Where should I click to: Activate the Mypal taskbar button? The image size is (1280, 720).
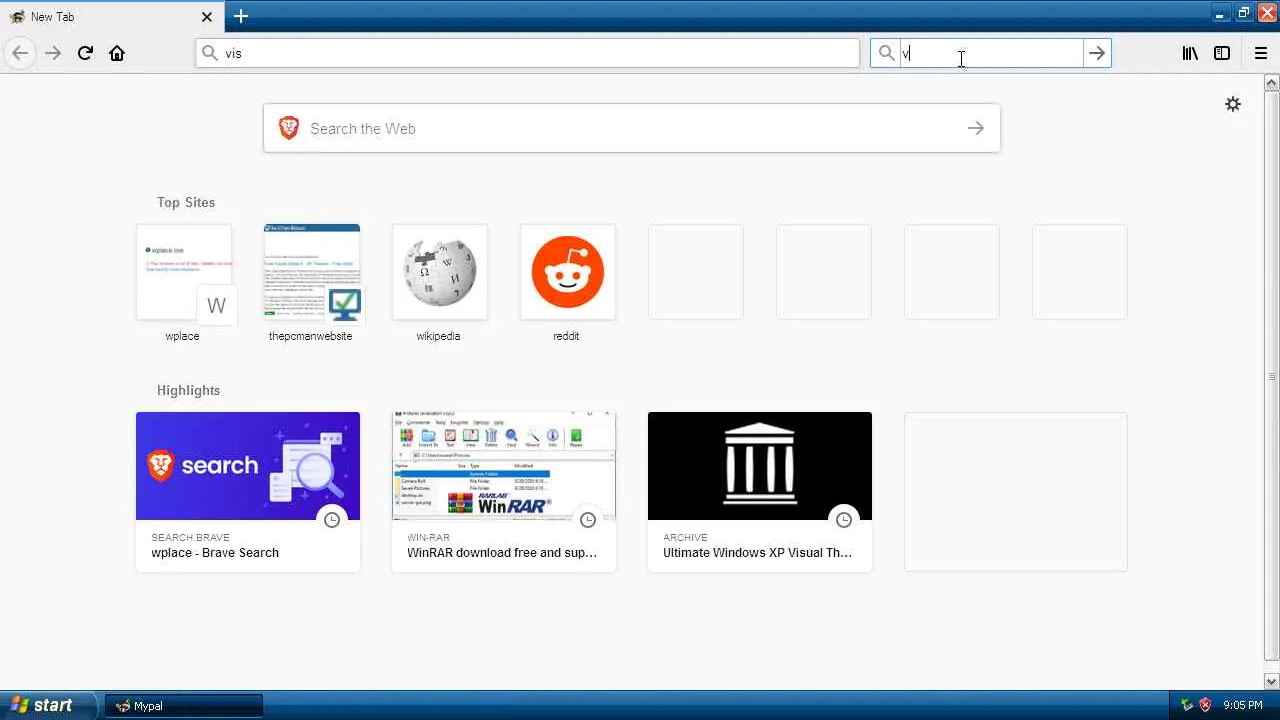(x=184, y=706)
